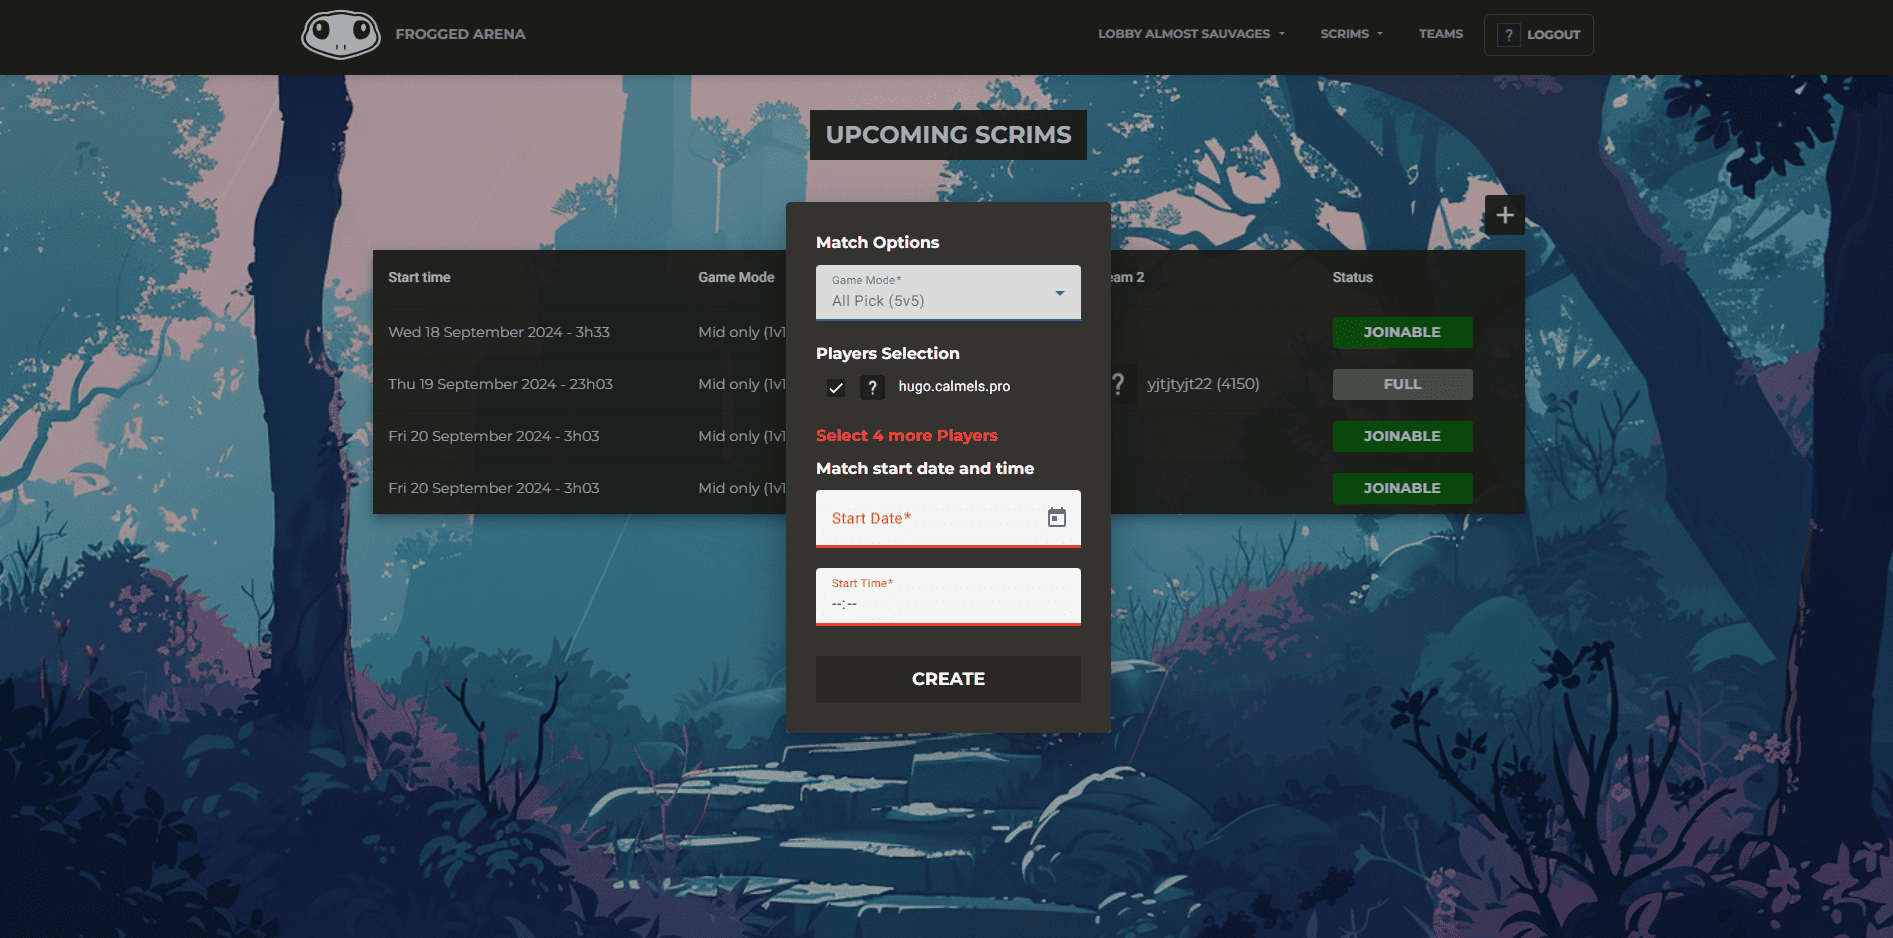The height and width of the screenshot is (938, 1893).
Task: Open the calendar picker icon in Start Date
Action: click(1057, 517)
